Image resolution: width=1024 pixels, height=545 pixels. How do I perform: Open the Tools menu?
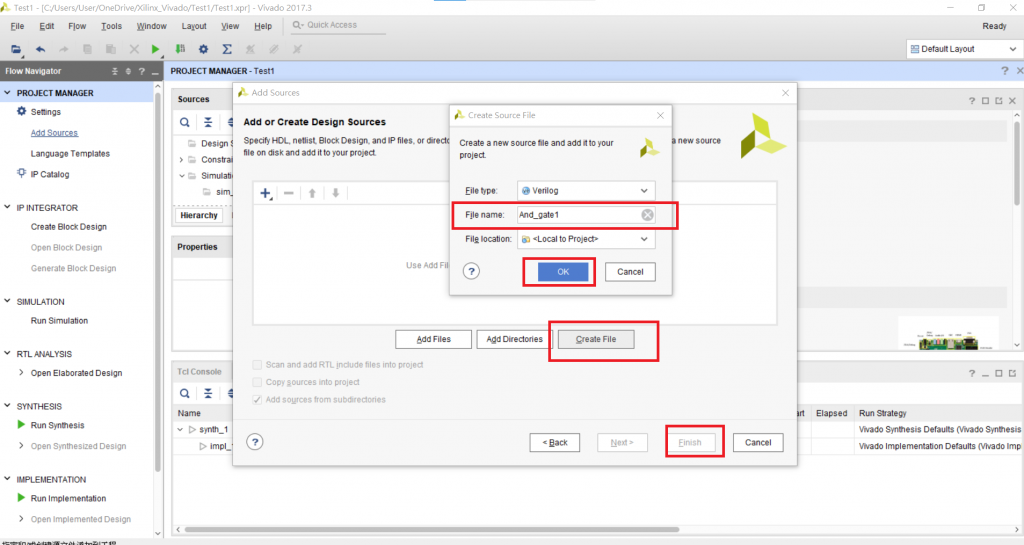pyautogui.click(x=111, y=26)
